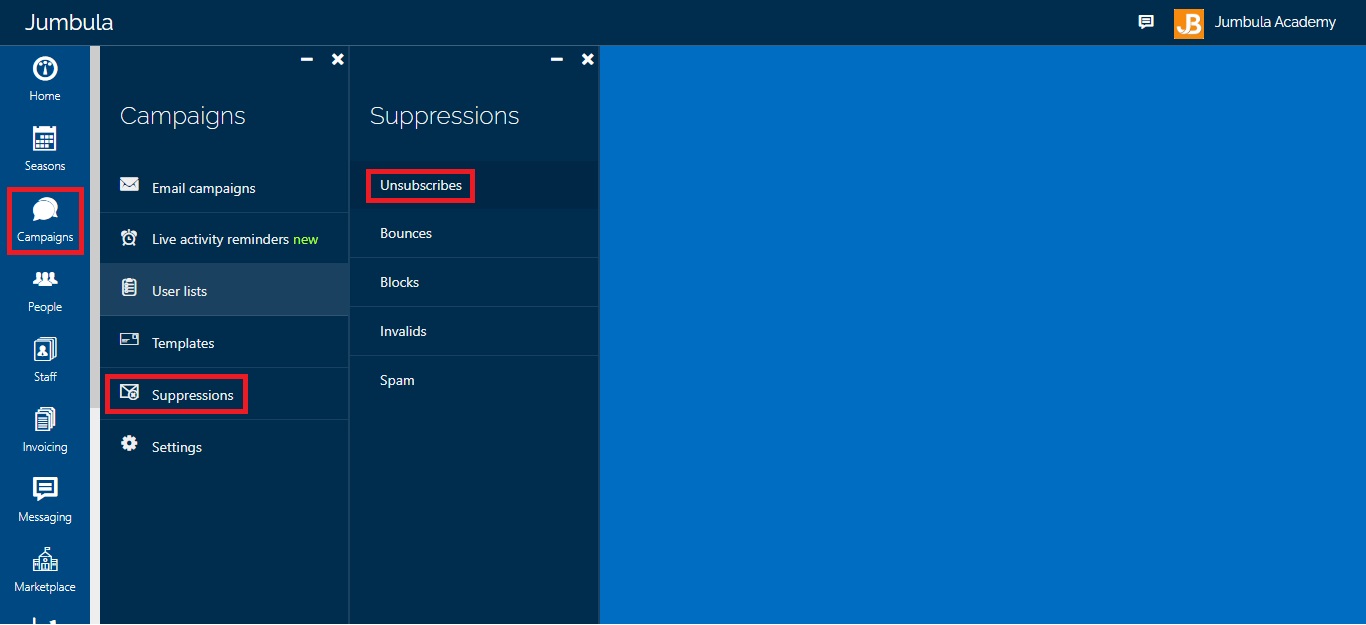Open campaign Settings menu item

point(224,447)
